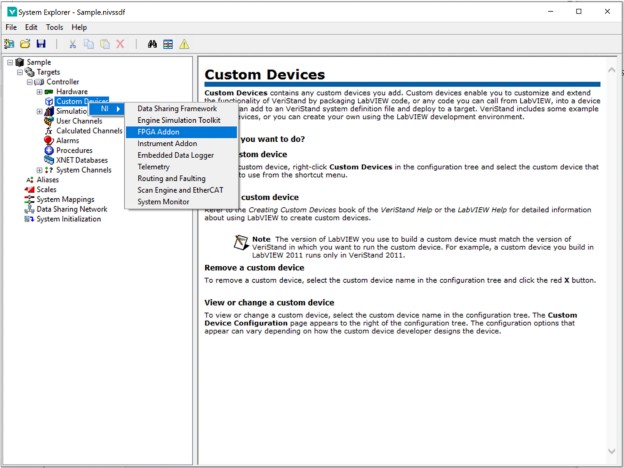
Task: Select the System Mappings tree item label
Action: tap(65, 199)
